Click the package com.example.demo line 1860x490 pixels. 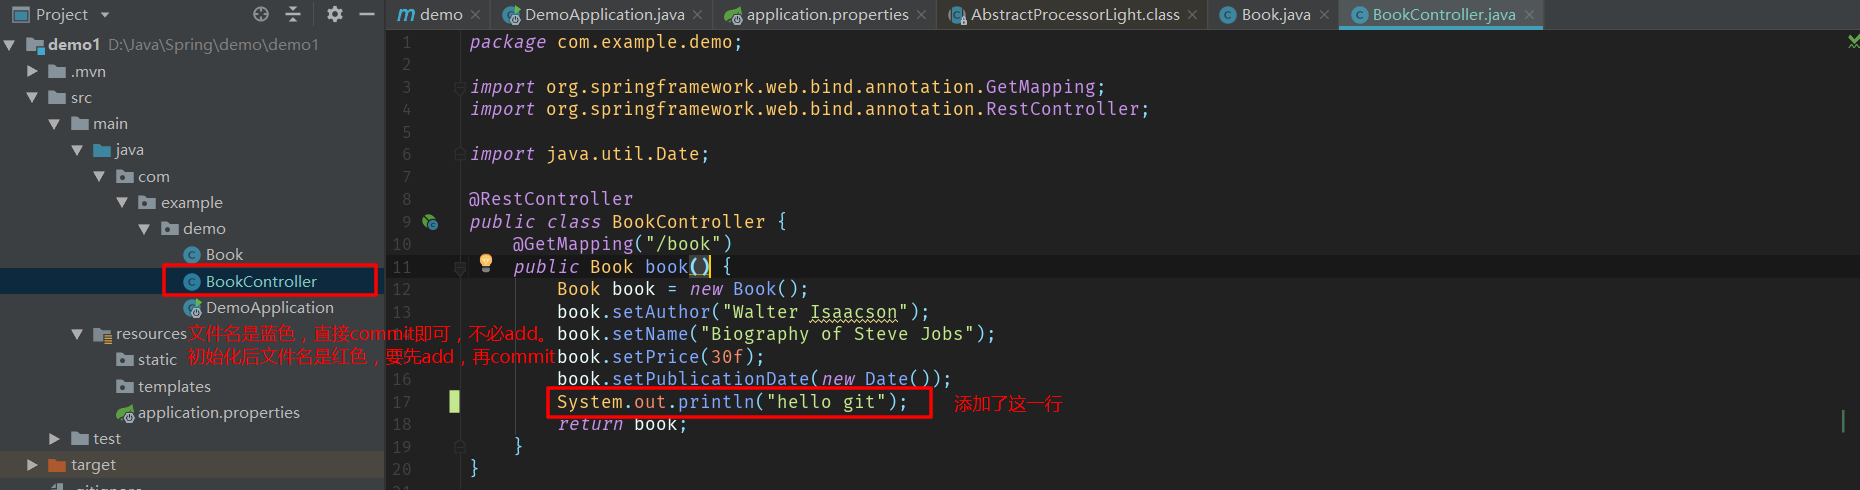pos(606,42)
